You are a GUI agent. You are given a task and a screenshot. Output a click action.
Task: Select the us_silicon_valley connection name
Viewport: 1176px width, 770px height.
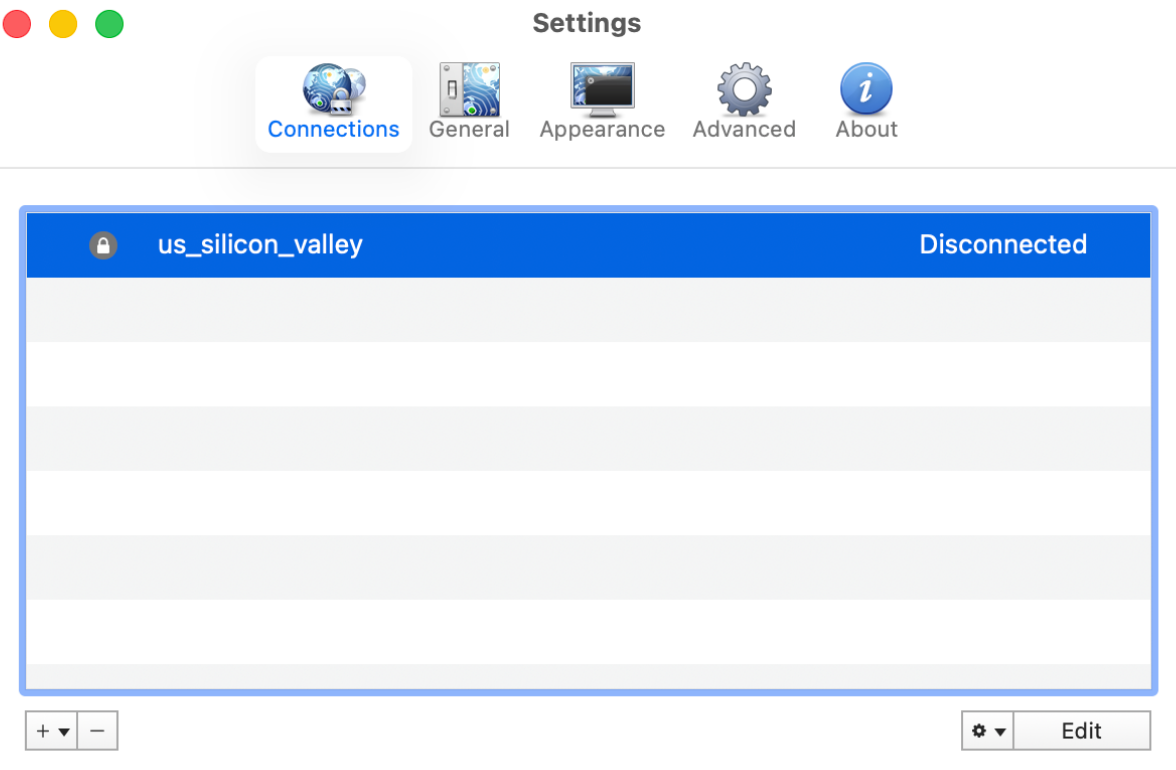(260, 244)
